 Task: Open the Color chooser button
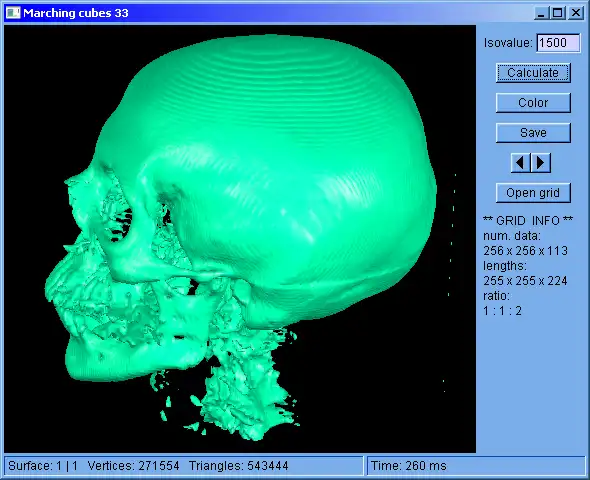[533, 103]
